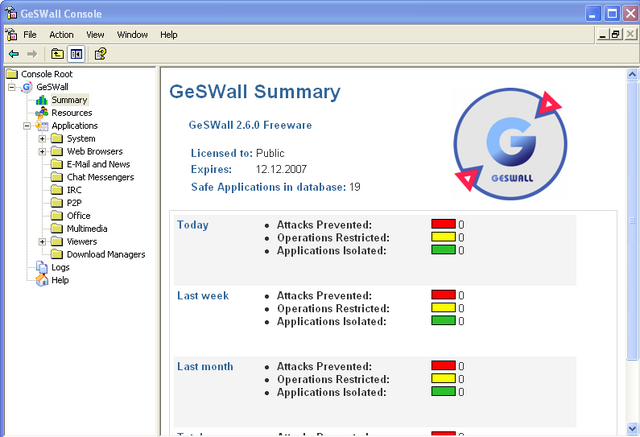The image size is (640, 437).
Task: Click the Logs documents icon
Action: click(x=42, y=267)
